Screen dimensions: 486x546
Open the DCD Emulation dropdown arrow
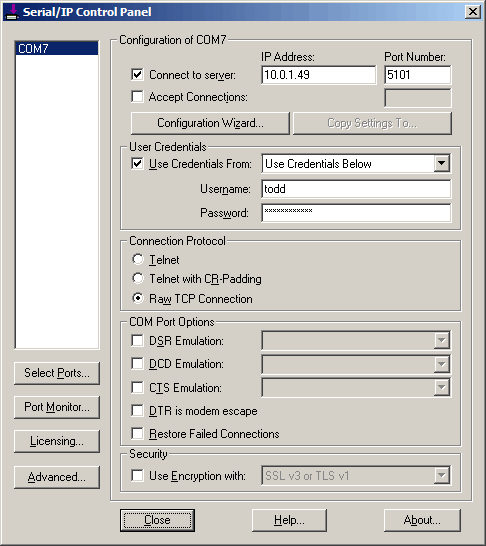tap(441, 364)
